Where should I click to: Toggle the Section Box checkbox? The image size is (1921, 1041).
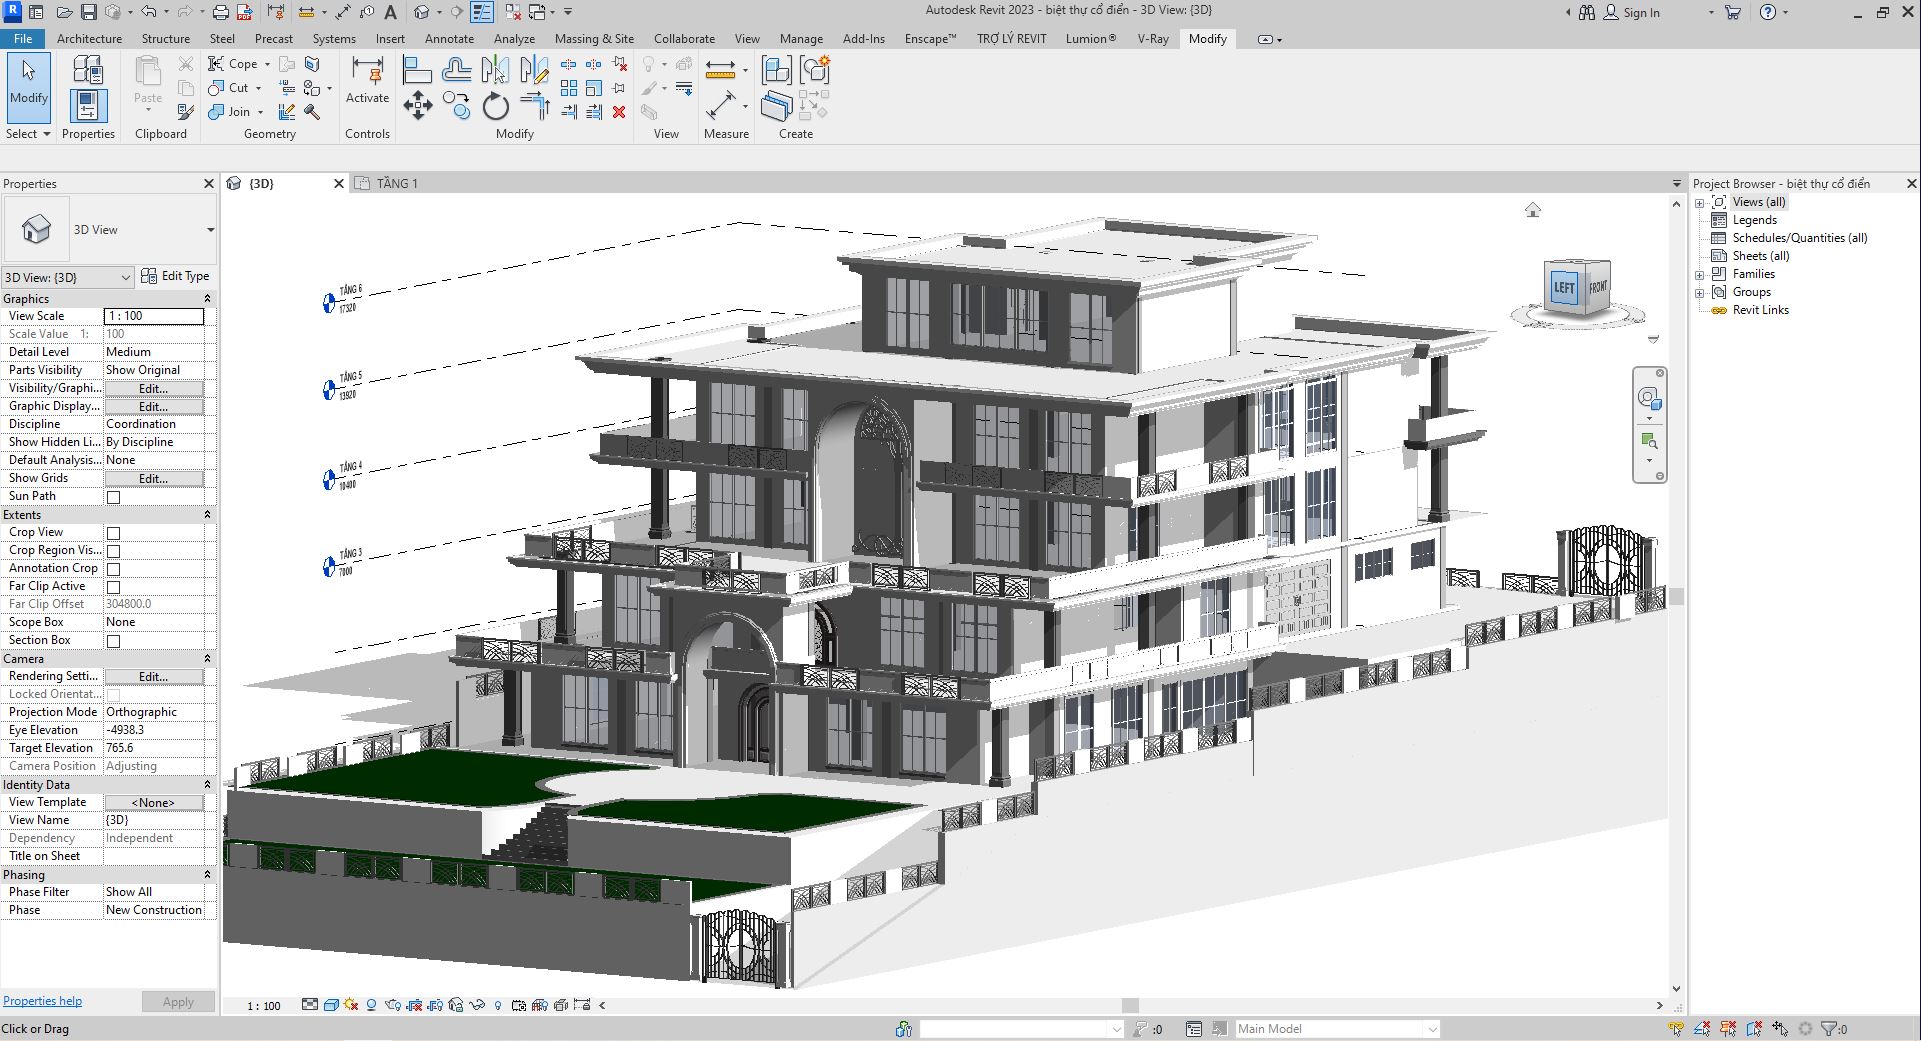pyautogui.click(x=113, y=641)
